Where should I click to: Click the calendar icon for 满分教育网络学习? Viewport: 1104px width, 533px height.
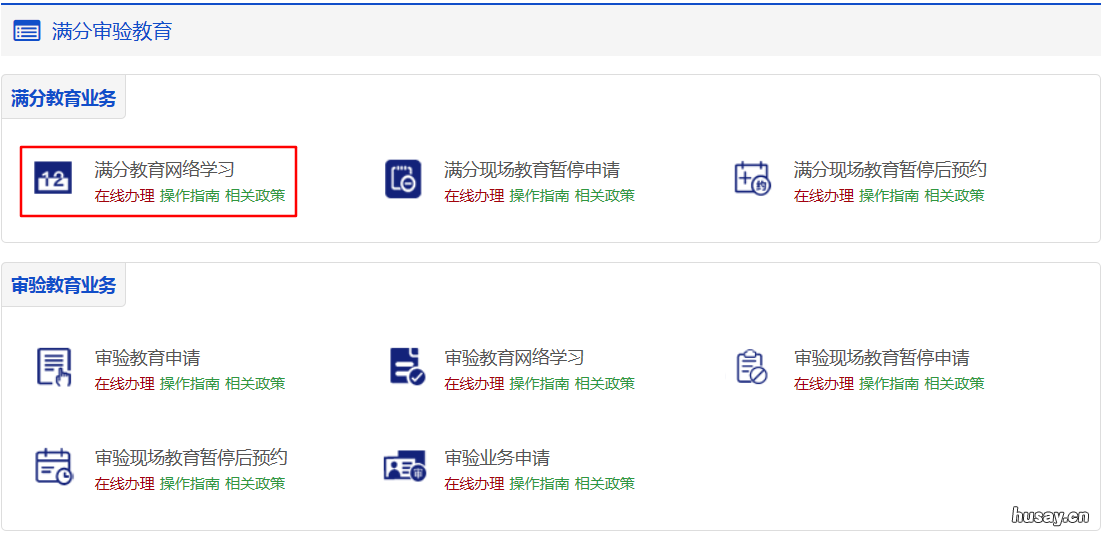54,179
